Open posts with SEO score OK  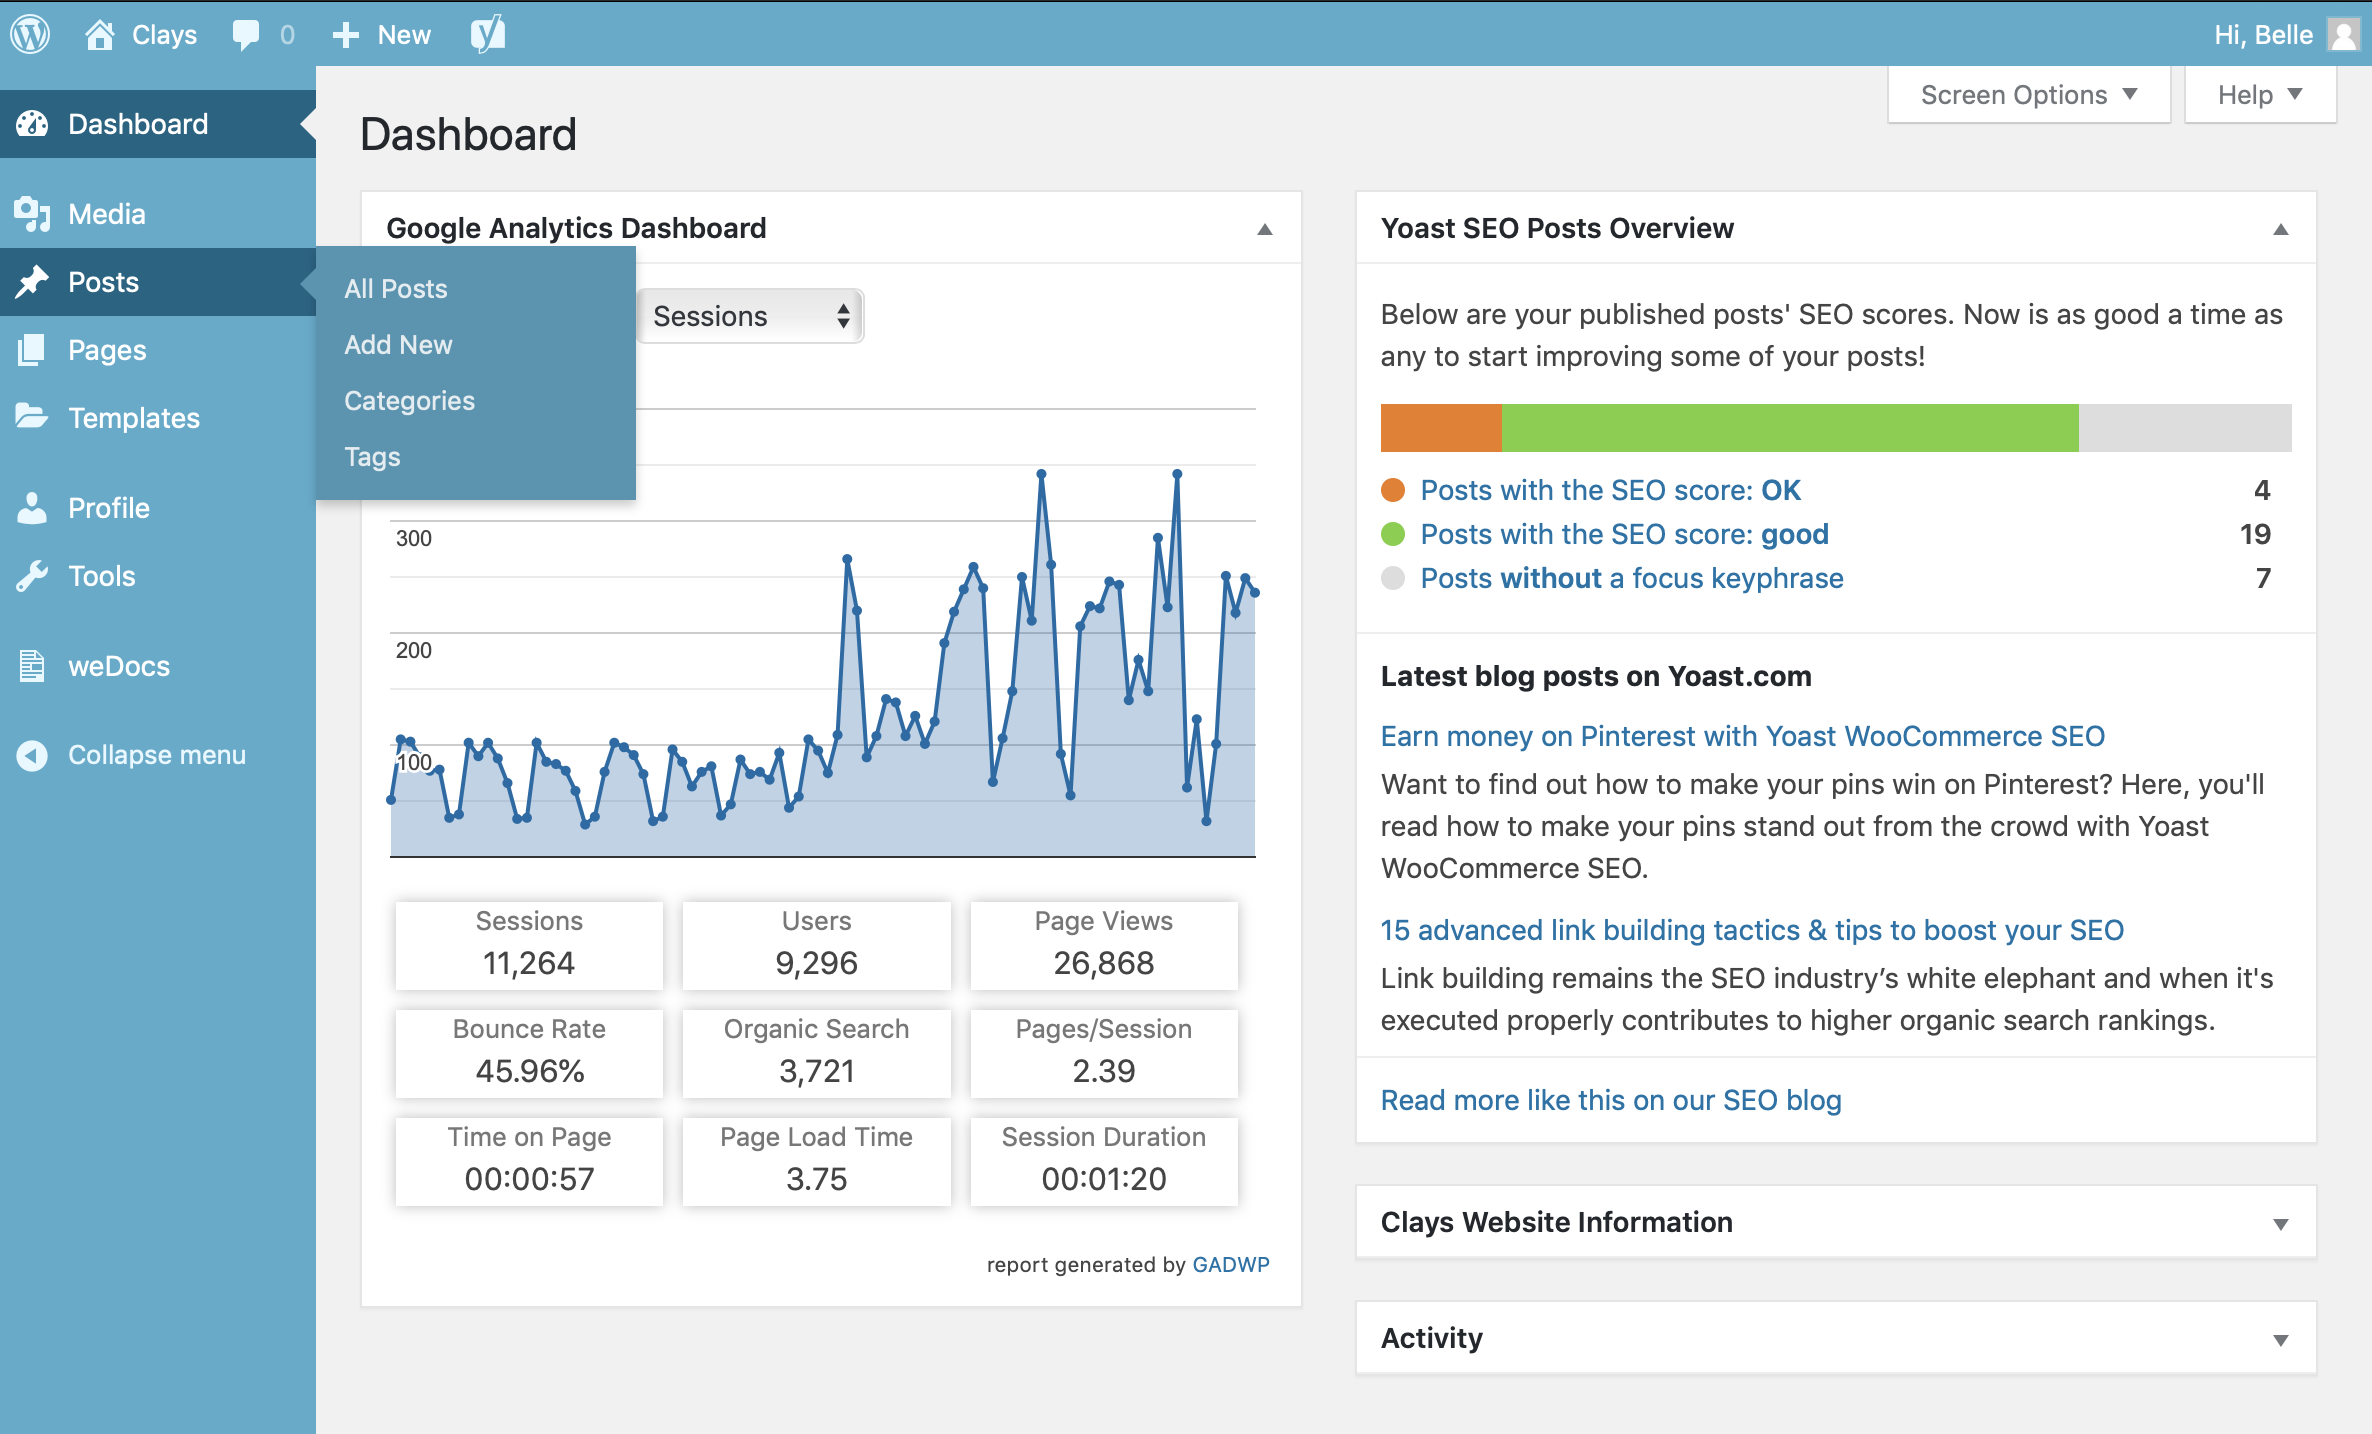pos(1610,490)
